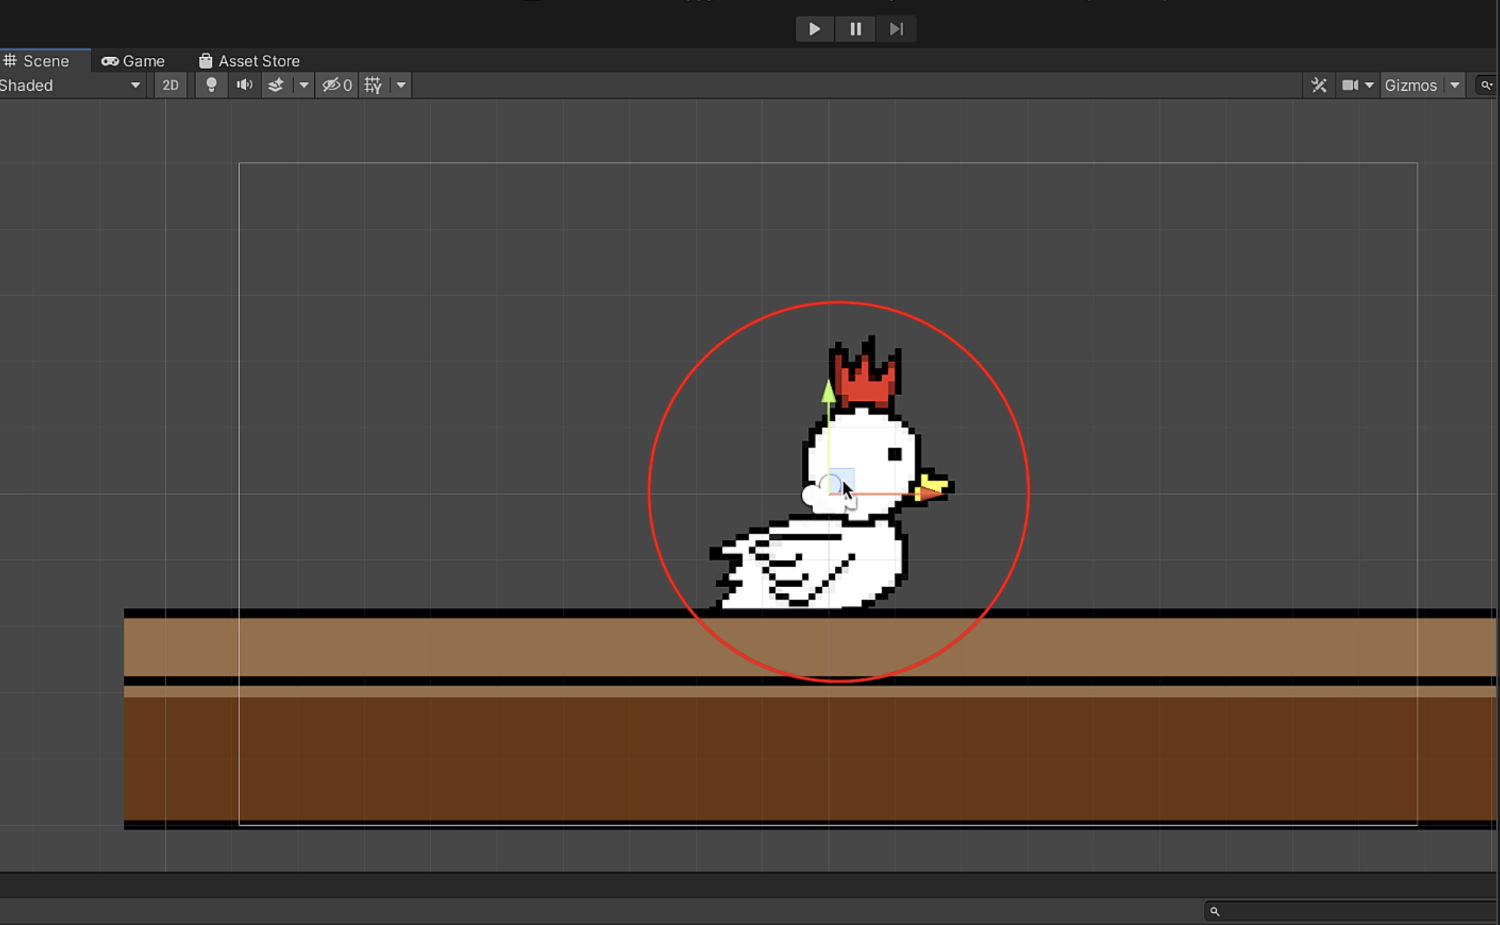The image size is (1500, 925).
Task: Open the grid settings dropdown arrow
Action: 401,85
